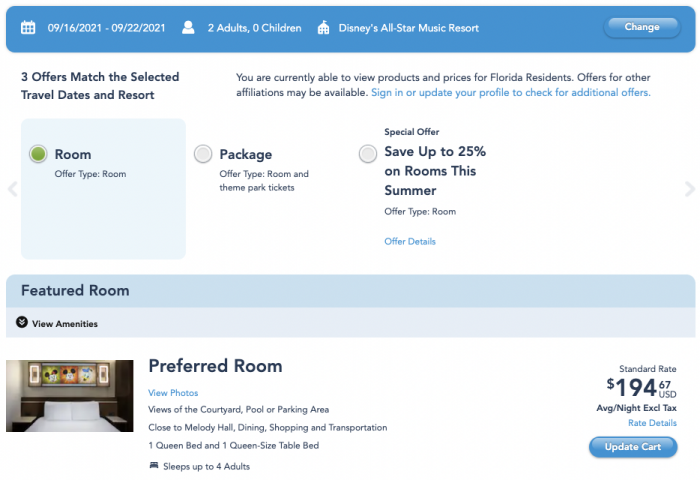The image size is (700, 480).
Task: Open View Photos for Preferred Room
Action: pos(173,393)
